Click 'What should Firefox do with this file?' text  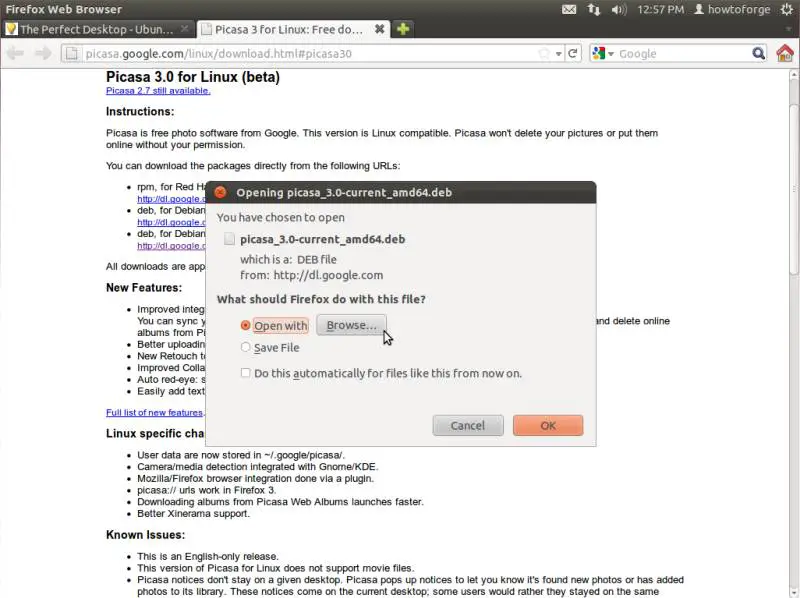321,300
